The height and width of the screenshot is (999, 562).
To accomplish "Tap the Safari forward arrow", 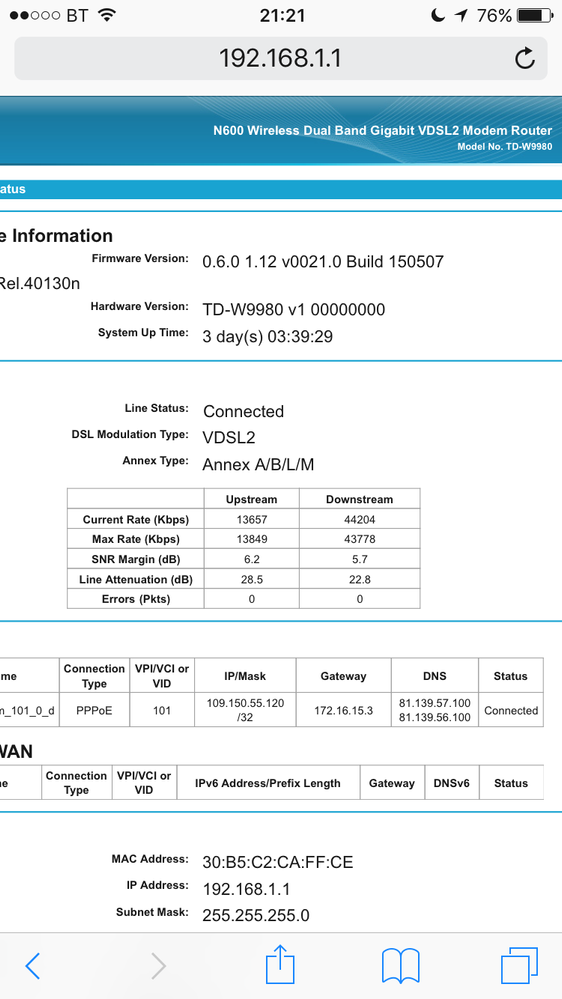I will (x=158, y=966).
